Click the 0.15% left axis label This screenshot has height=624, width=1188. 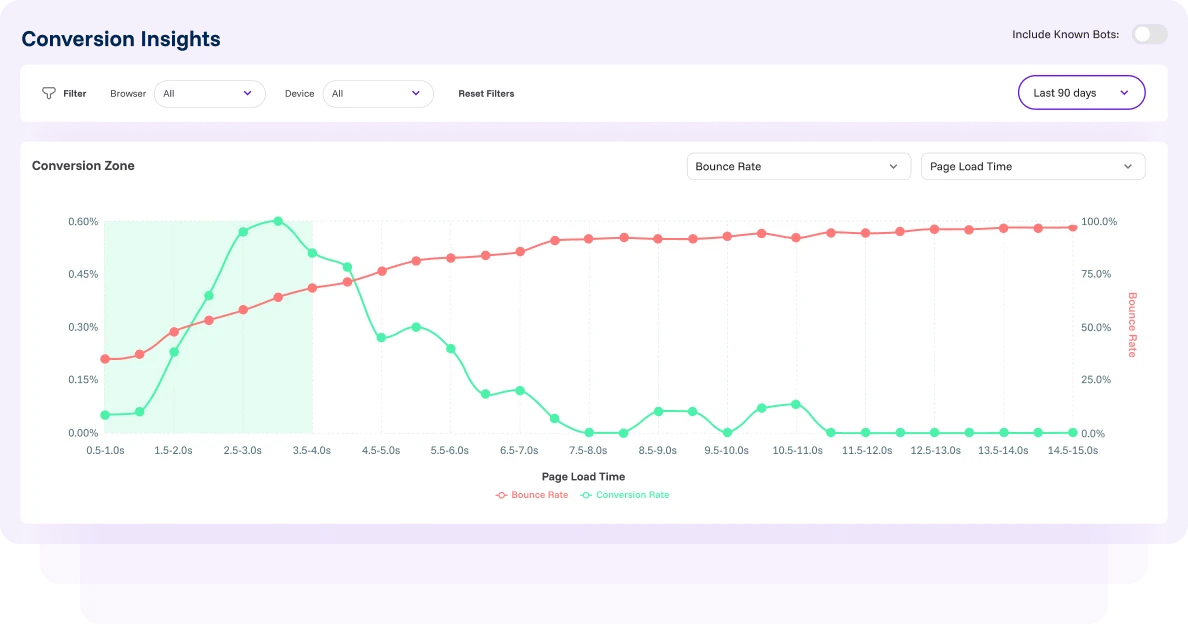[x=83, y=379]
